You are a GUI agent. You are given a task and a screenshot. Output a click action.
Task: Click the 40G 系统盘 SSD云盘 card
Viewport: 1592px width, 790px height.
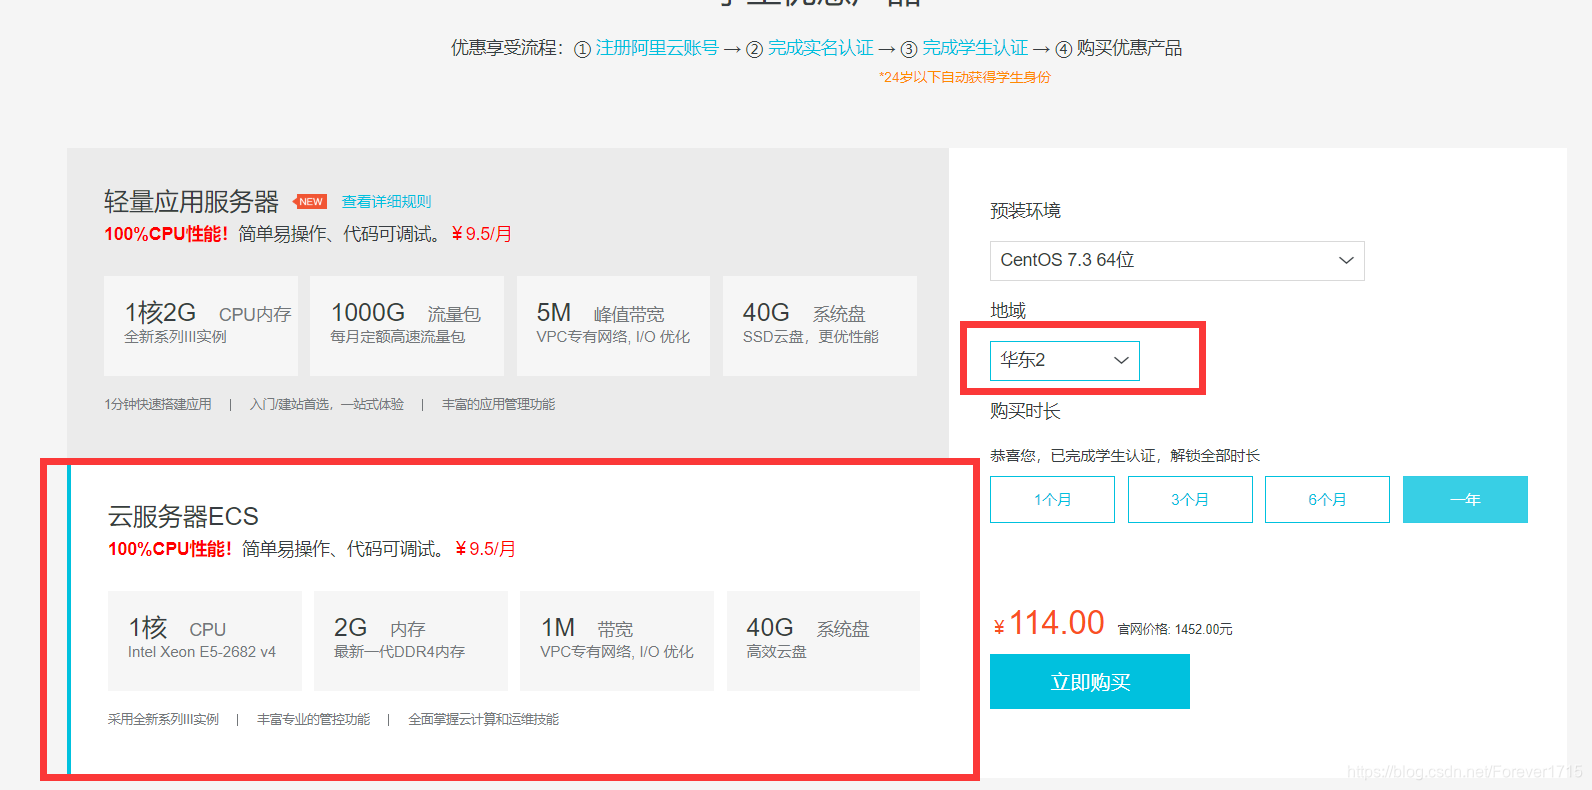tap(820, 326)
